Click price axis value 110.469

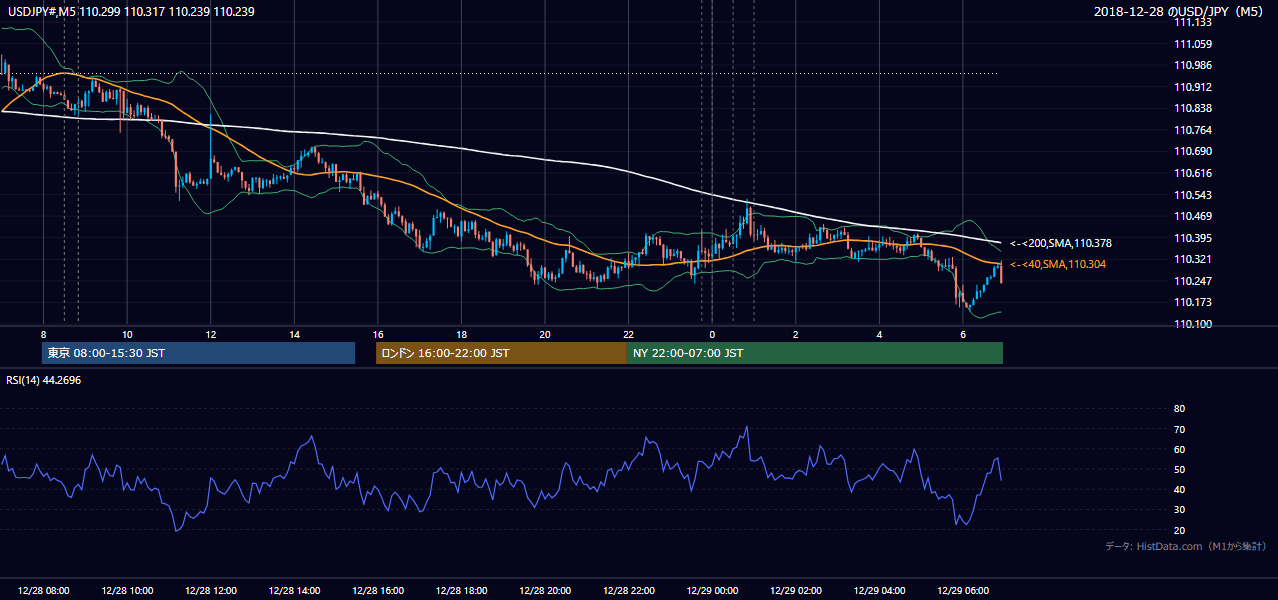pyautogui.click(x=1192, y=216)
